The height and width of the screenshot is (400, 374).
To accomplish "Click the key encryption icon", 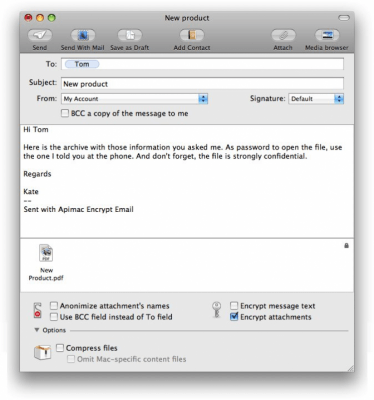I will (217, 310).
